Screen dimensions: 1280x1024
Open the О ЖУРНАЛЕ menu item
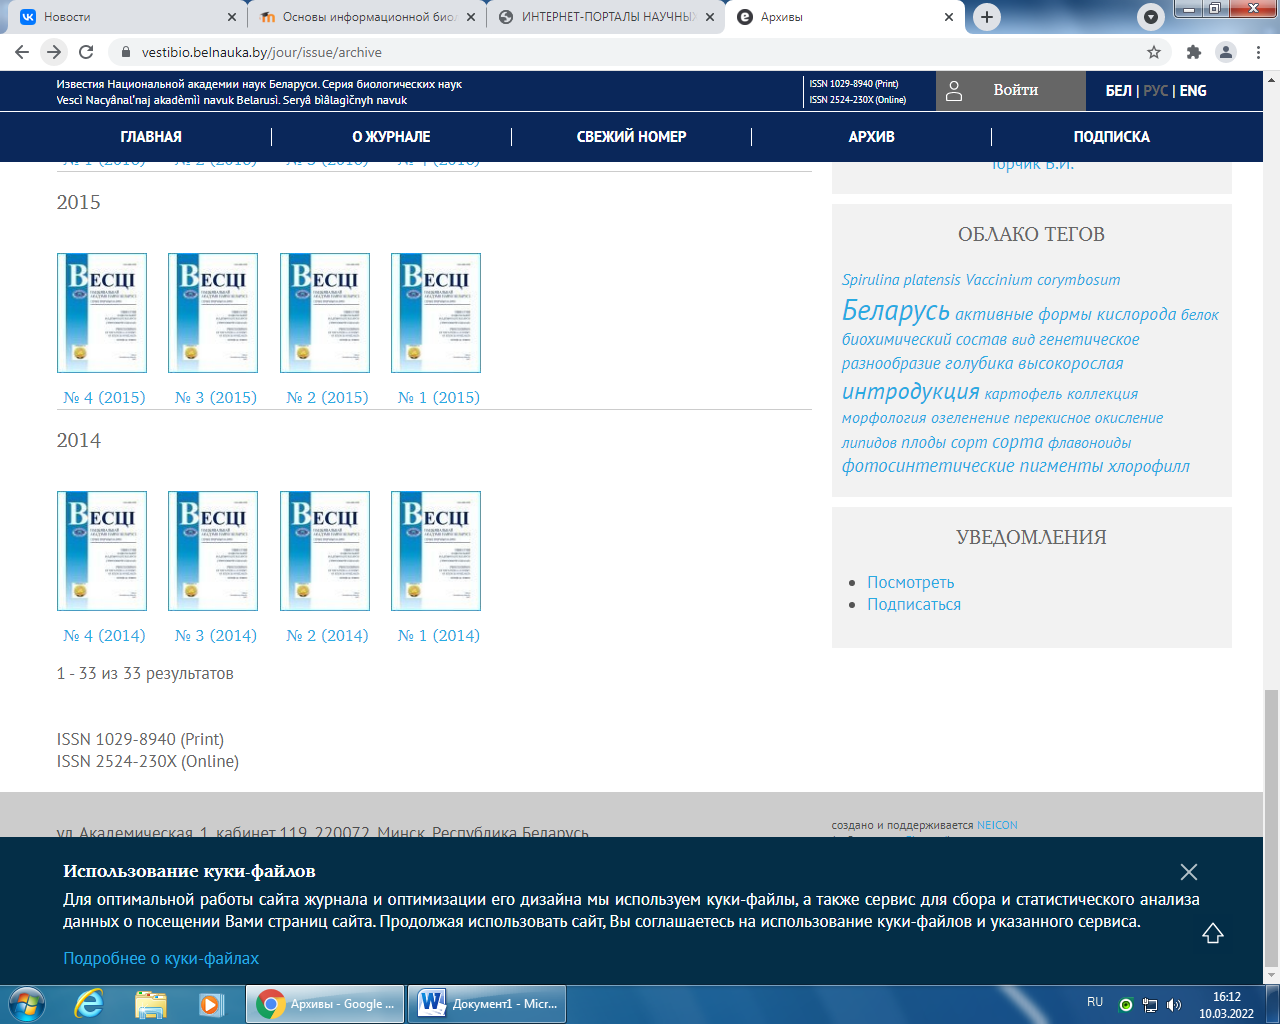click(391, 137)
